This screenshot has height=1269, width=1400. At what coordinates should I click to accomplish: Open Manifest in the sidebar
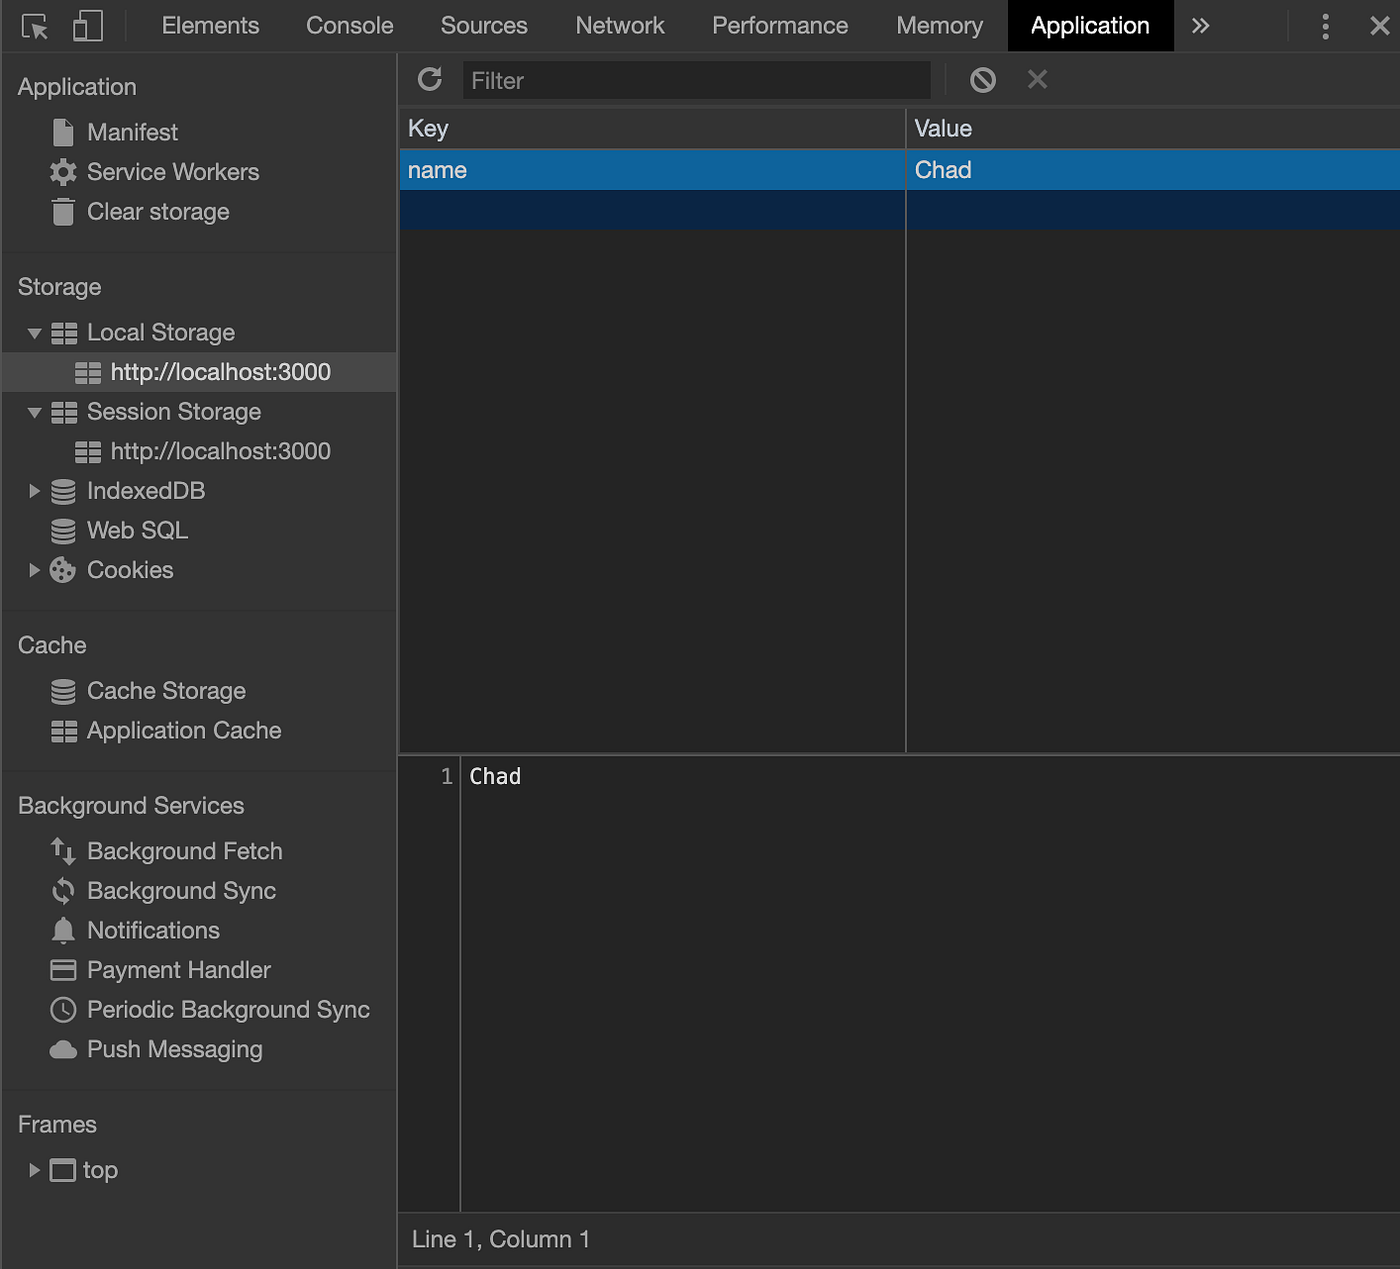click(x=132, y=132)
